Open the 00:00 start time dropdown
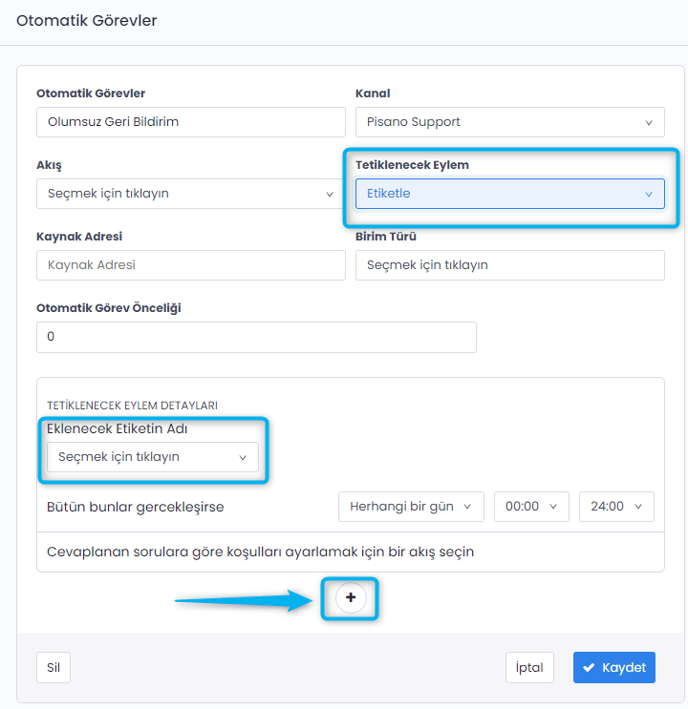Viewport: 688px width, 709px height. tap(531, 507)
